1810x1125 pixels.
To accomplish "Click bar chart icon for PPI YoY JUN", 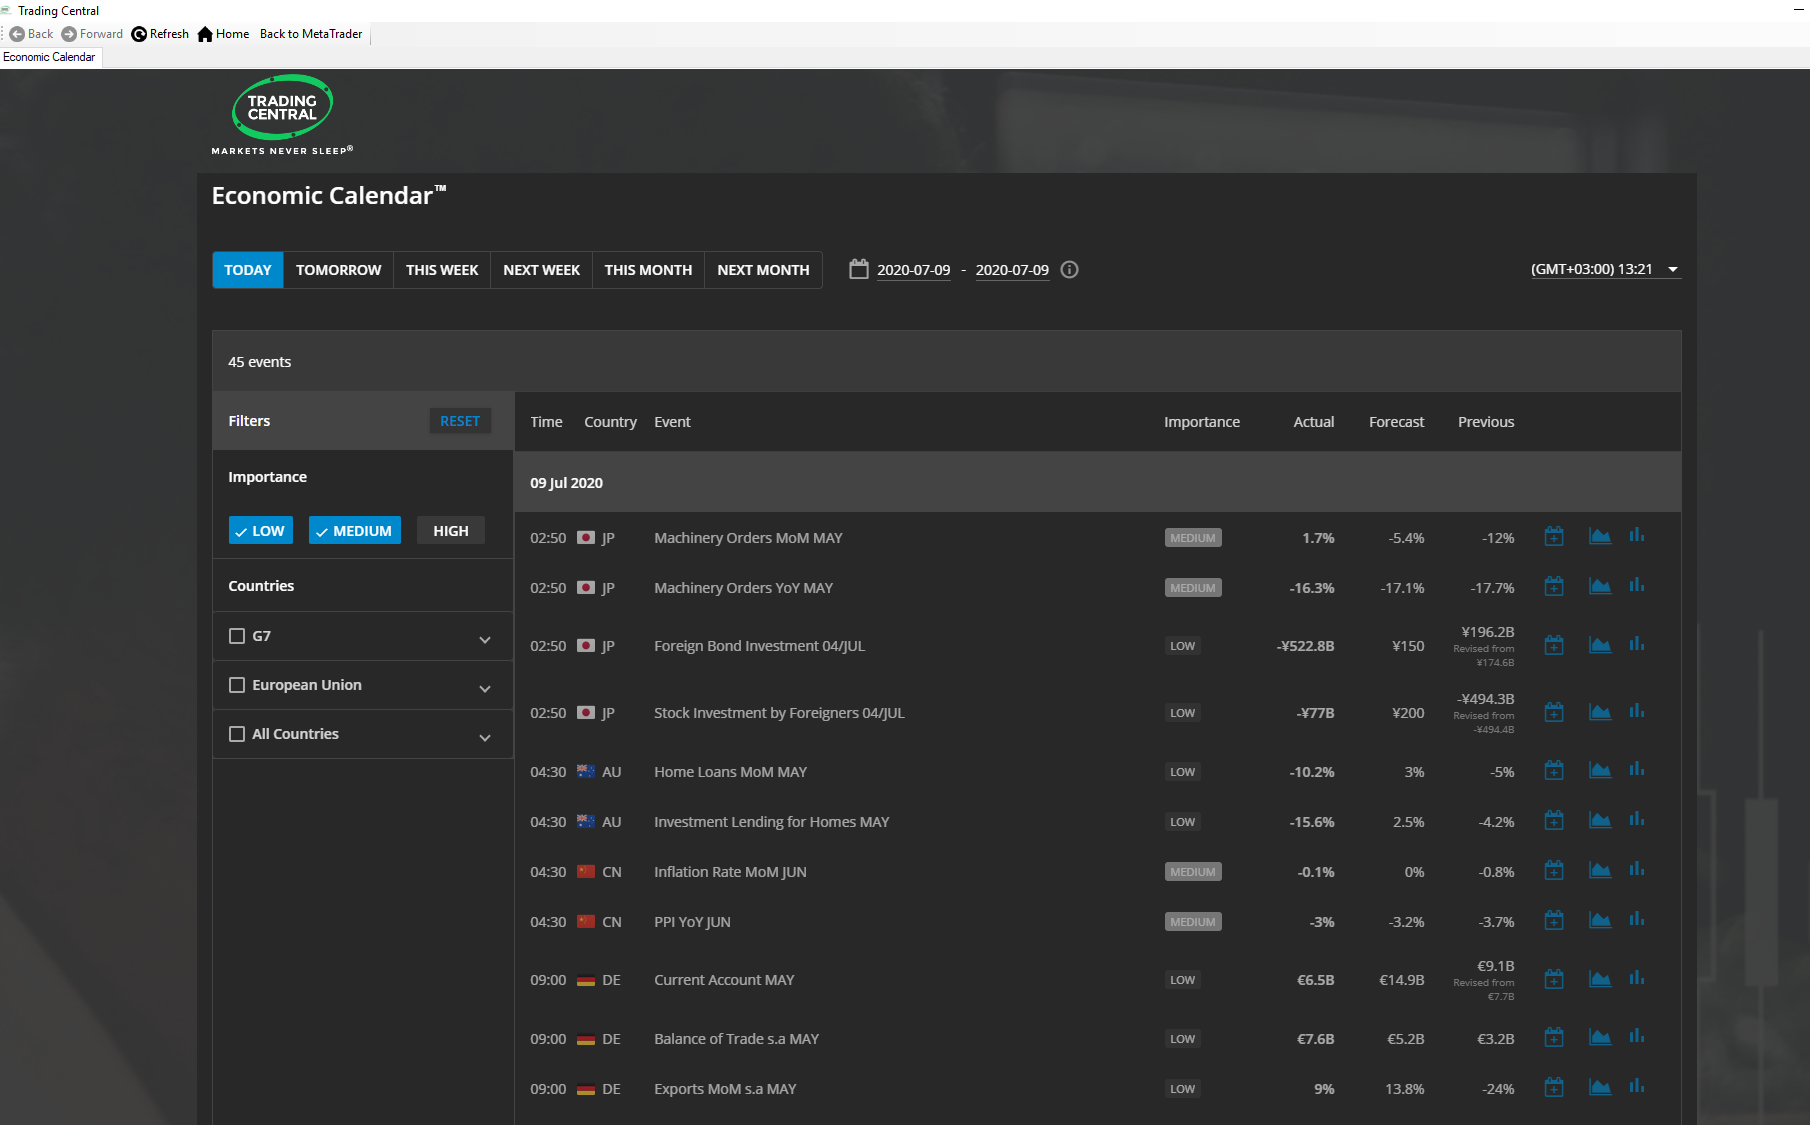I will 1637,920.
